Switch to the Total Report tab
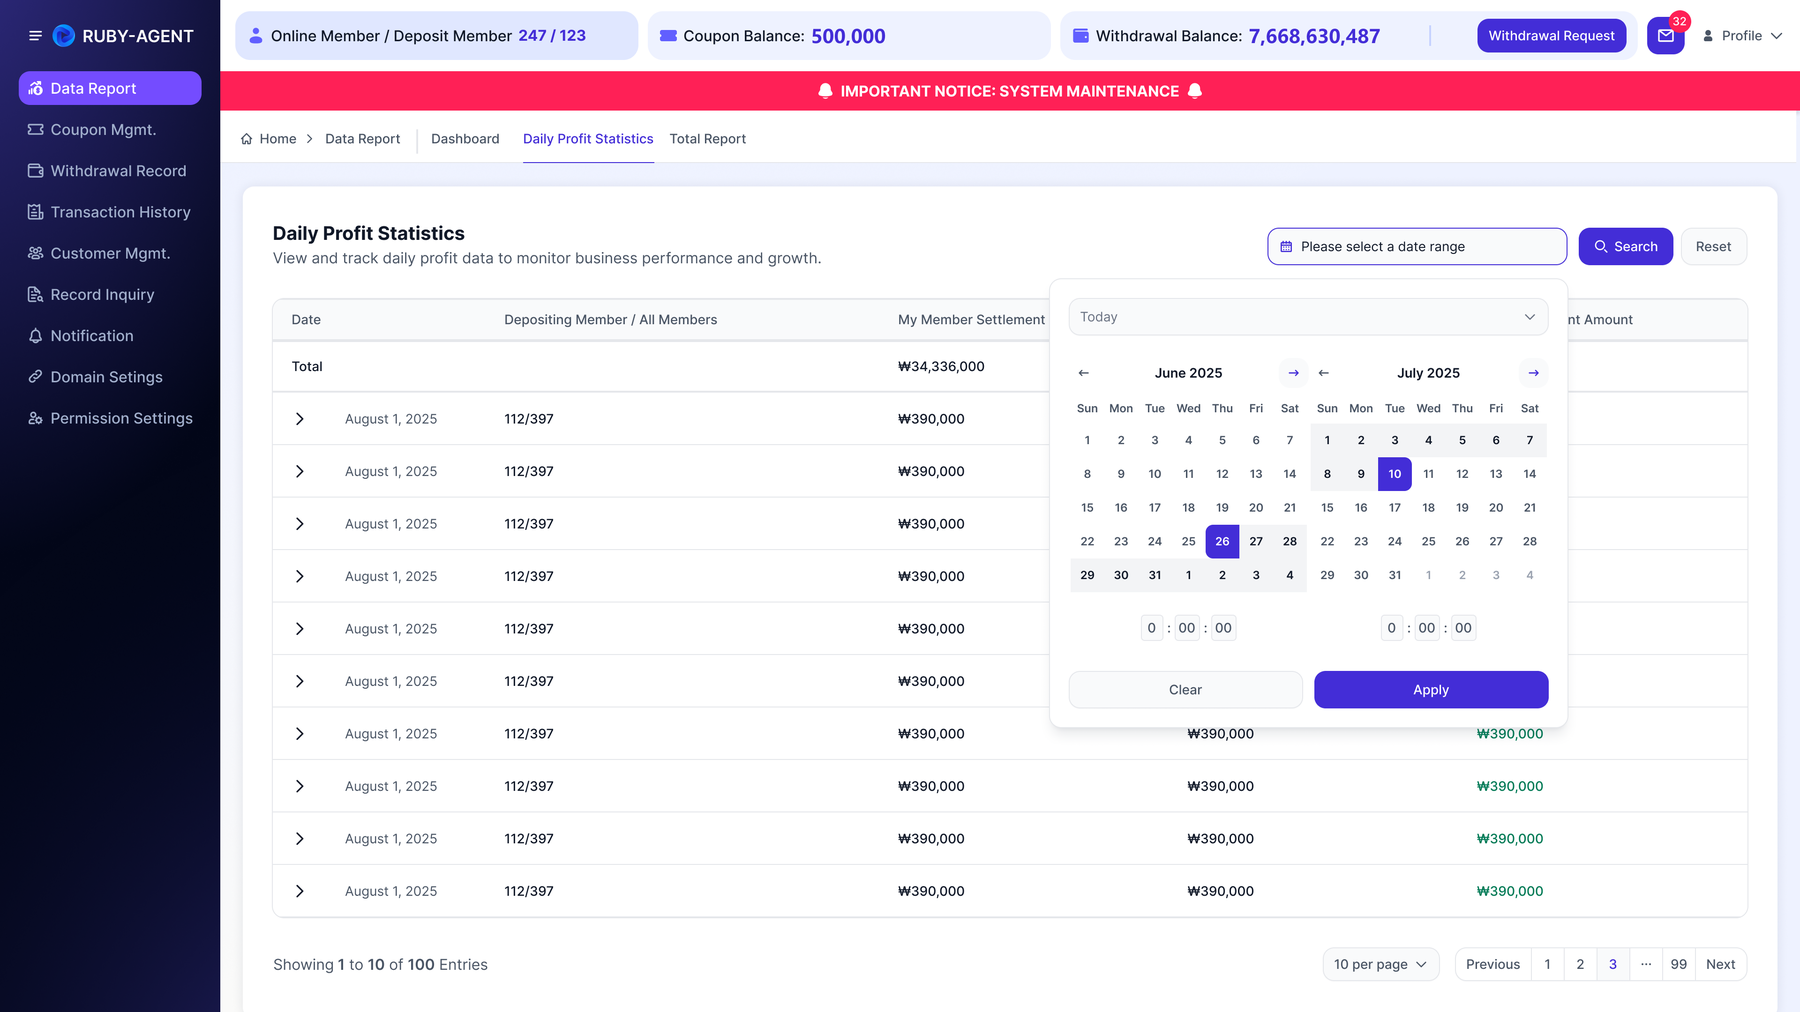1800x1012 pixels. (708, 139)
